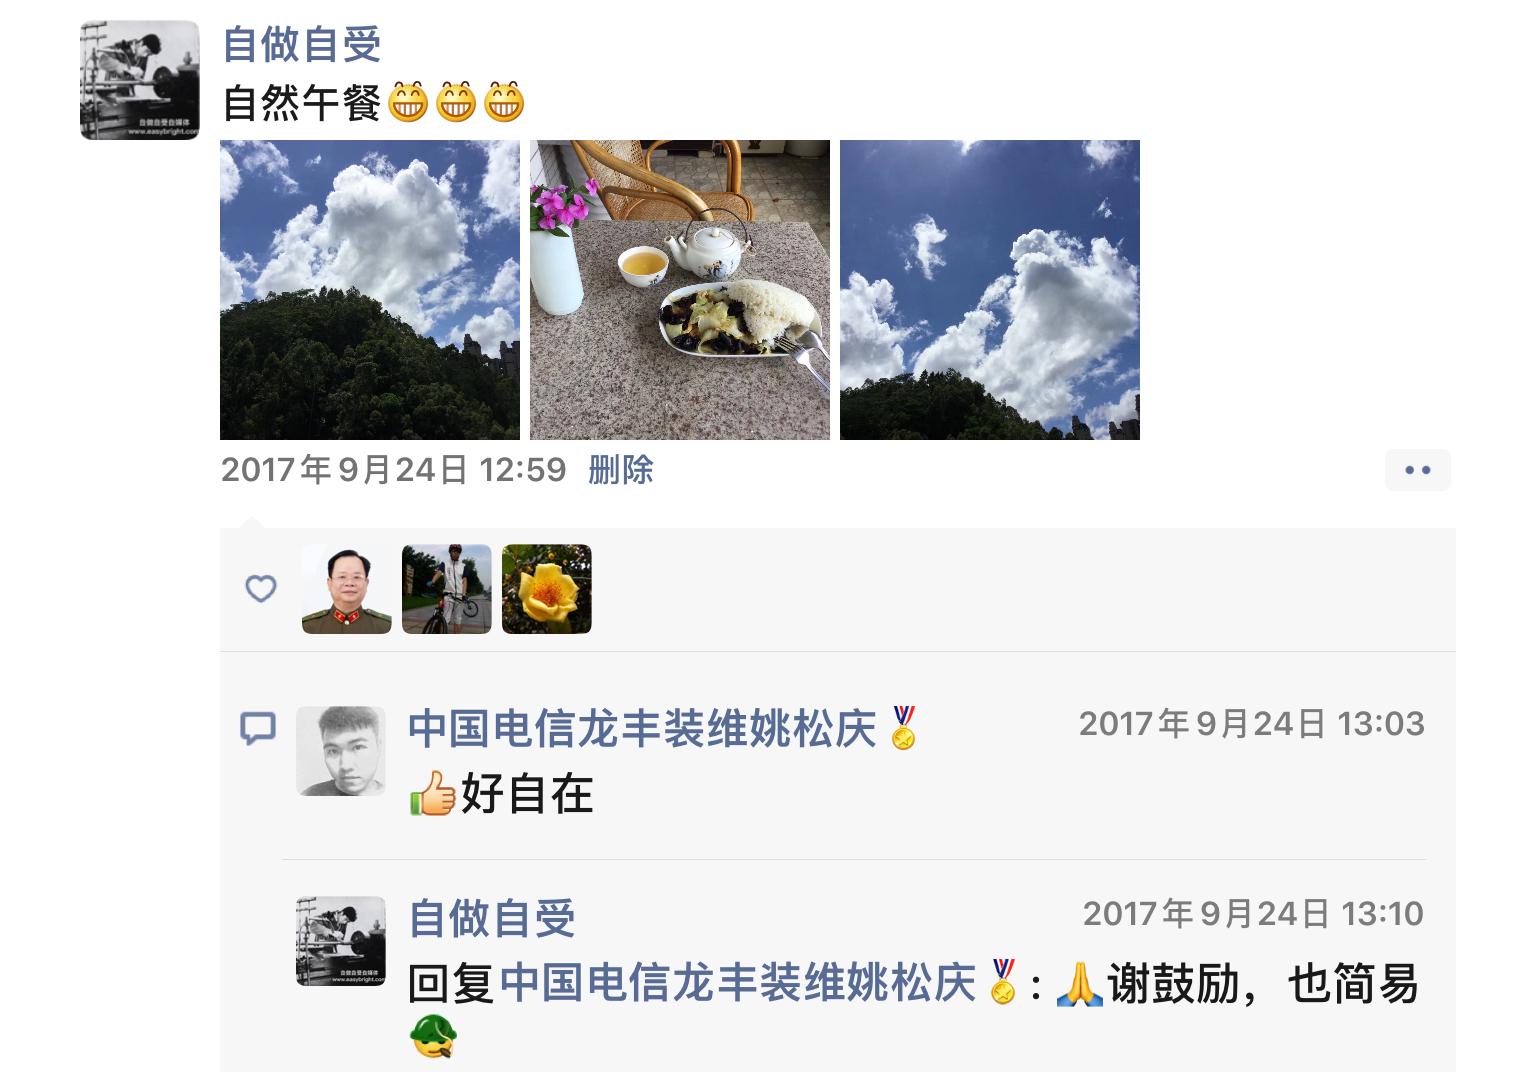The height and width of the screenshot is (1072, 1536).
Task: Click the 自做自受 name on the 13:10 reply
Action: (492, 918)
